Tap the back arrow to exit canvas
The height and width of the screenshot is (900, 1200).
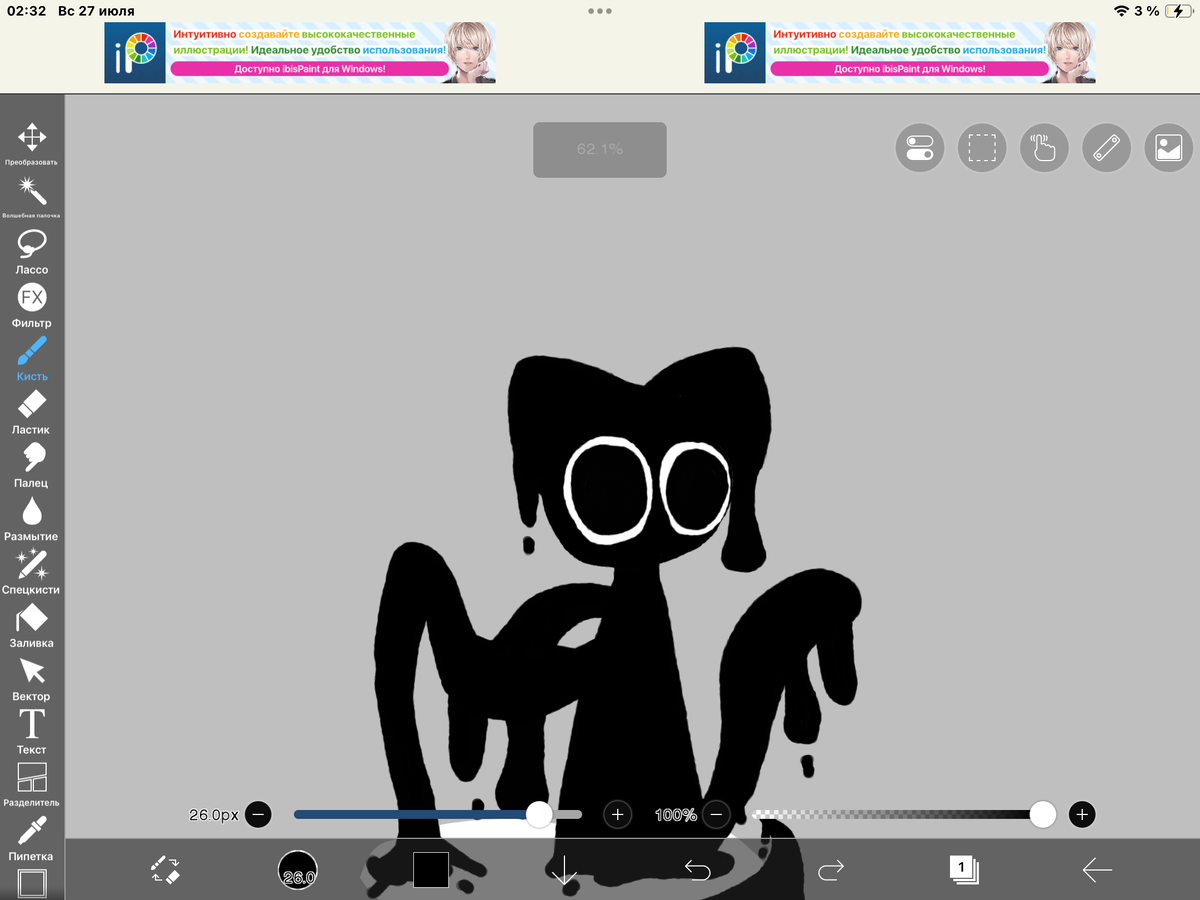pyautogui.click(x=1097, y=870)
